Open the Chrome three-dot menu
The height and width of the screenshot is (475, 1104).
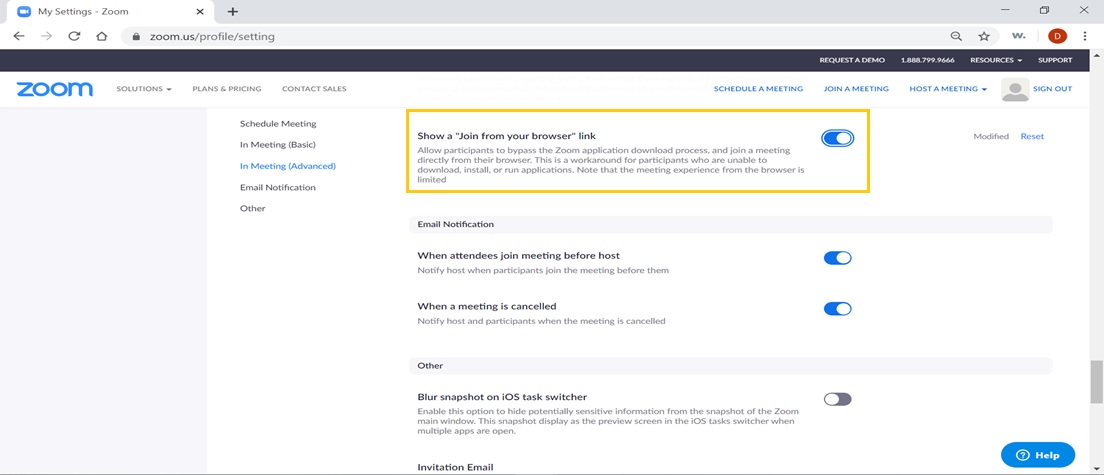1085,36
